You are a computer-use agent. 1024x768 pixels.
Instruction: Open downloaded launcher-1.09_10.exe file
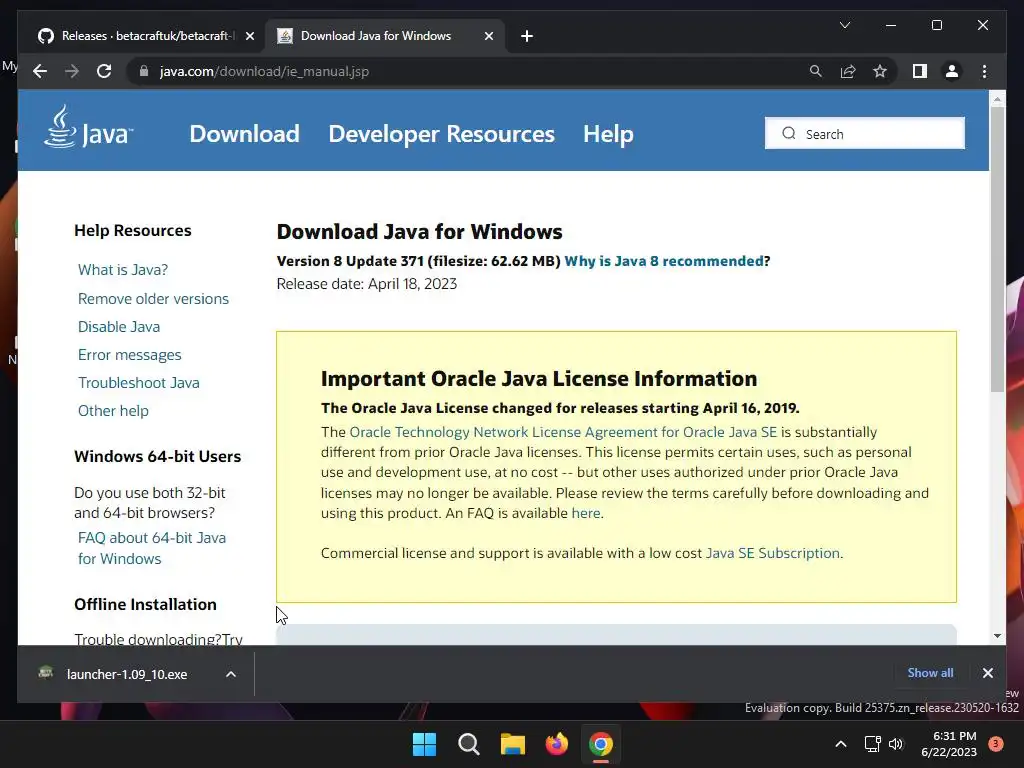(127, 674)
